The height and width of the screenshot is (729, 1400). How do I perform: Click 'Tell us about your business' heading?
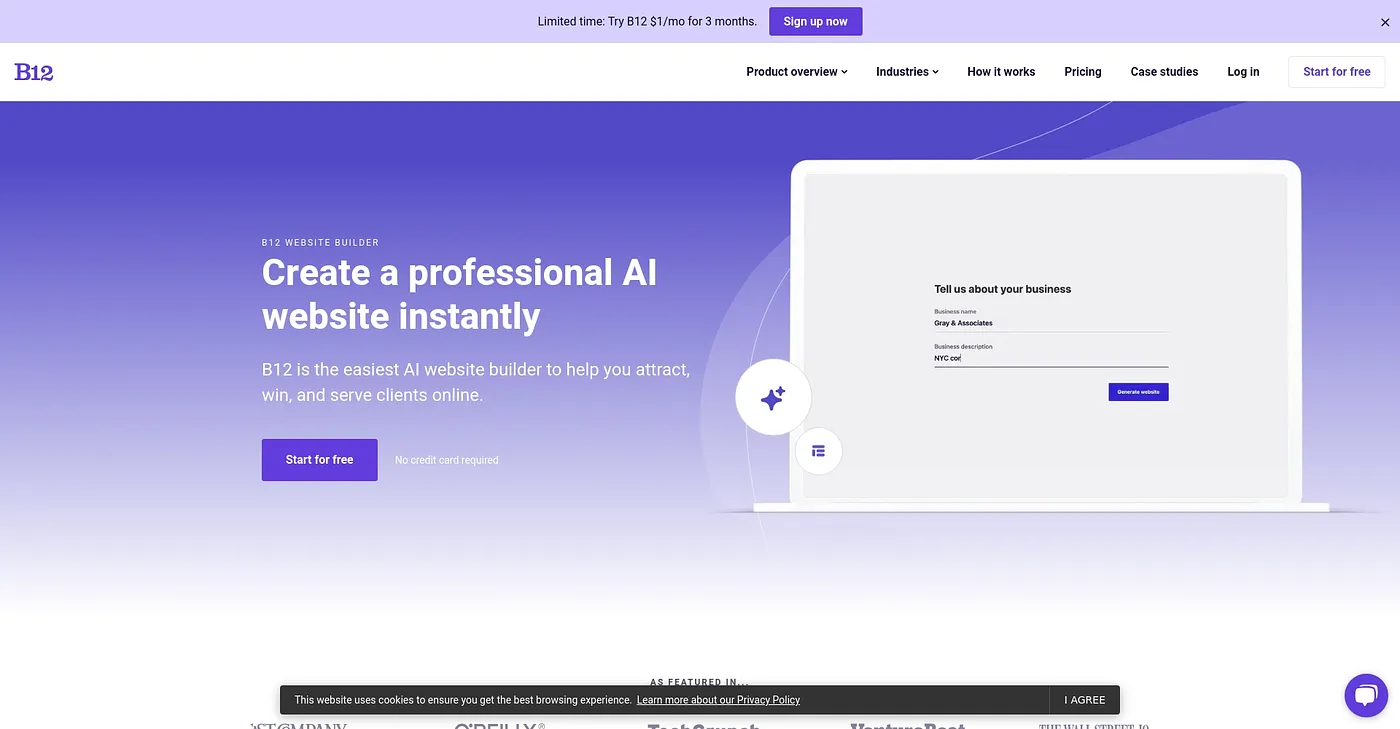1002,289
